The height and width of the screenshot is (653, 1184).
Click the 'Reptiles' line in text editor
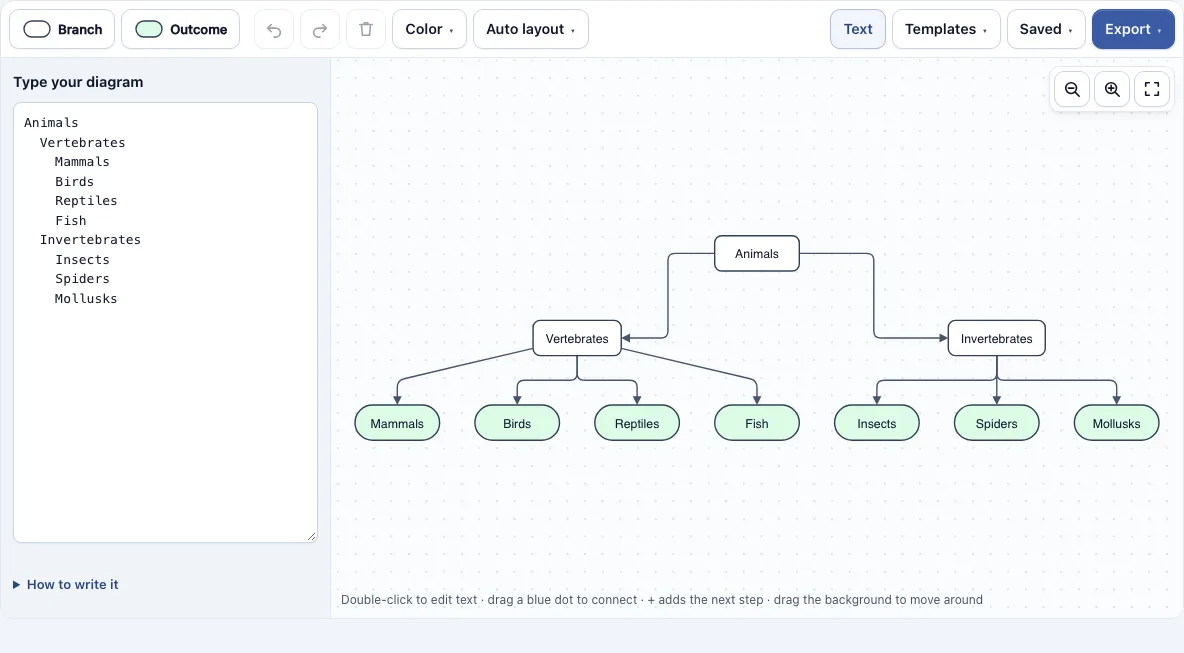tap(86, 201)
